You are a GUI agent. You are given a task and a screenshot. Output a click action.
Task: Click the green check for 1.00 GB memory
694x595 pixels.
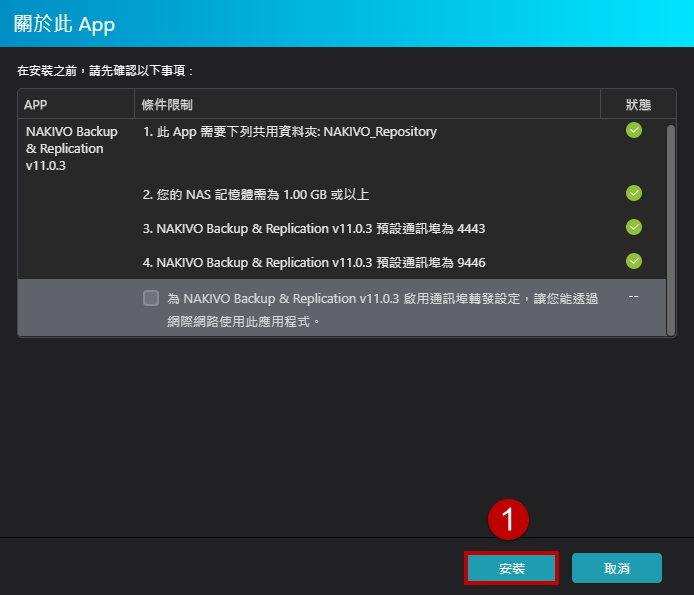[x=634, y=193]
